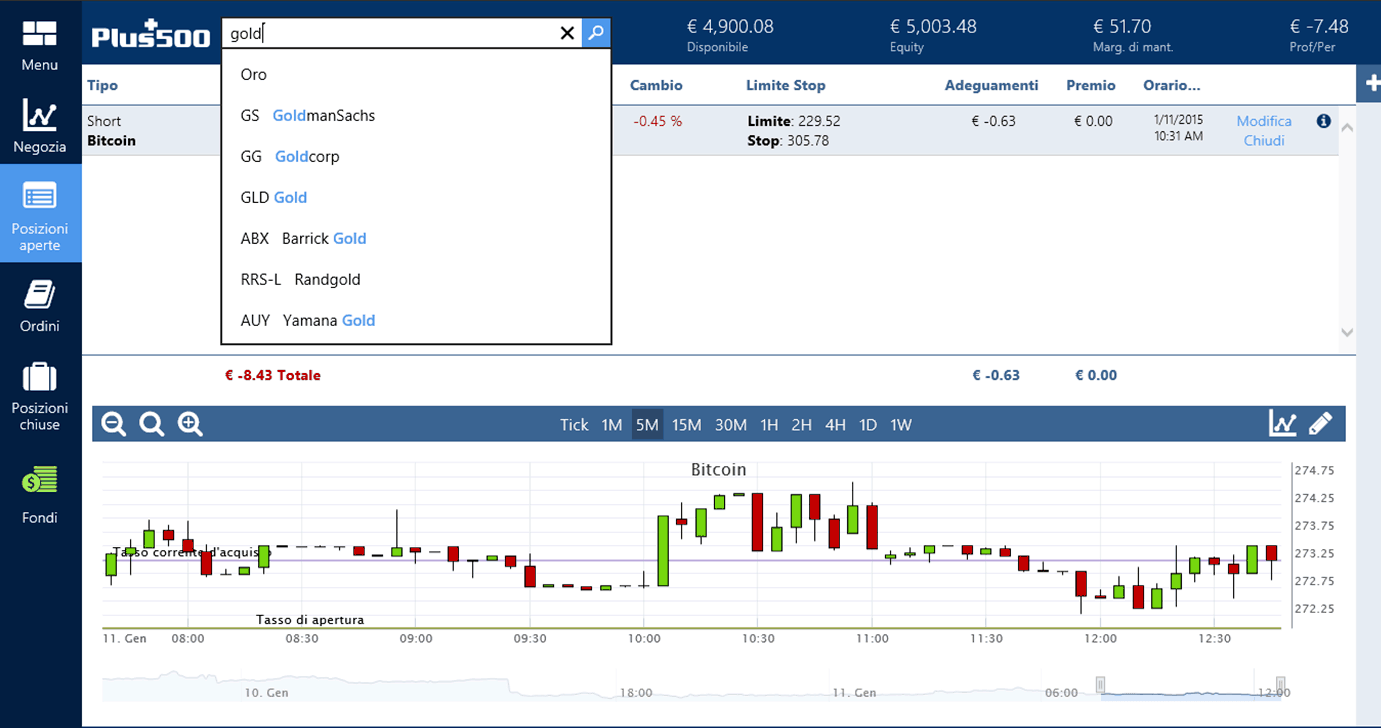Click Limite: 229.52 value
Viewport: 1381px width, 728px height.
click(794, 121)
